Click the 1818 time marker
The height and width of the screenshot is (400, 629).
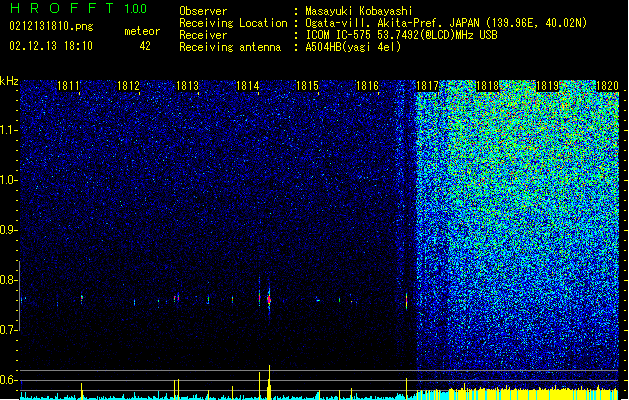[487, 86]
